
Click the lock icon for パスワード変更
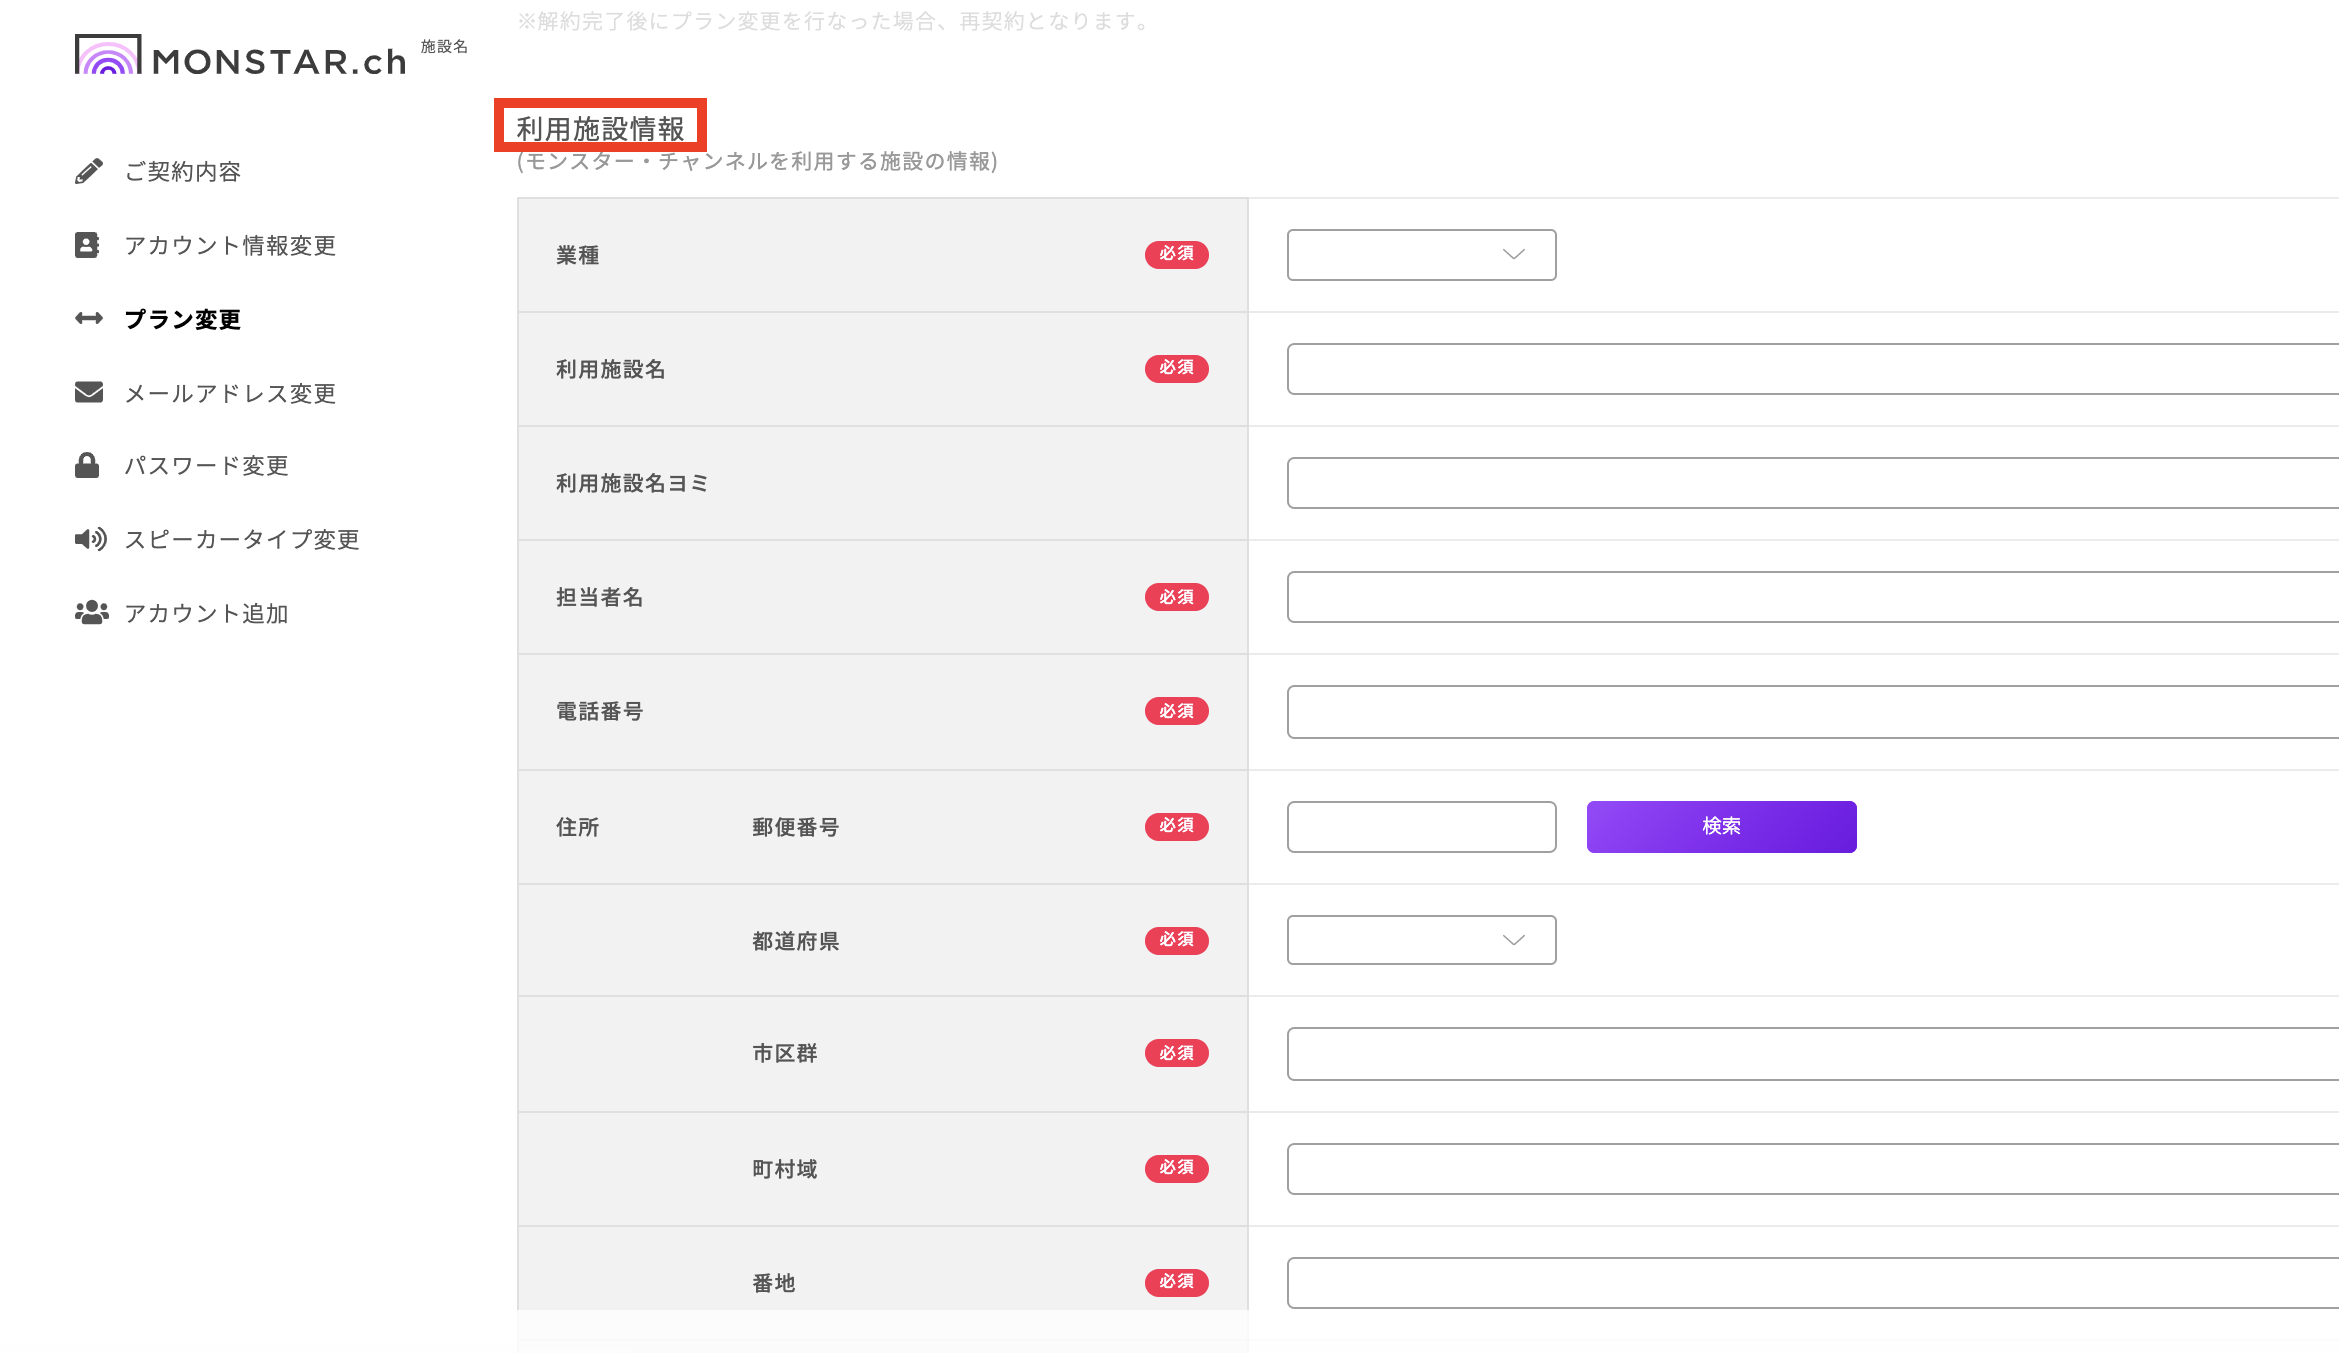[88, 465]
